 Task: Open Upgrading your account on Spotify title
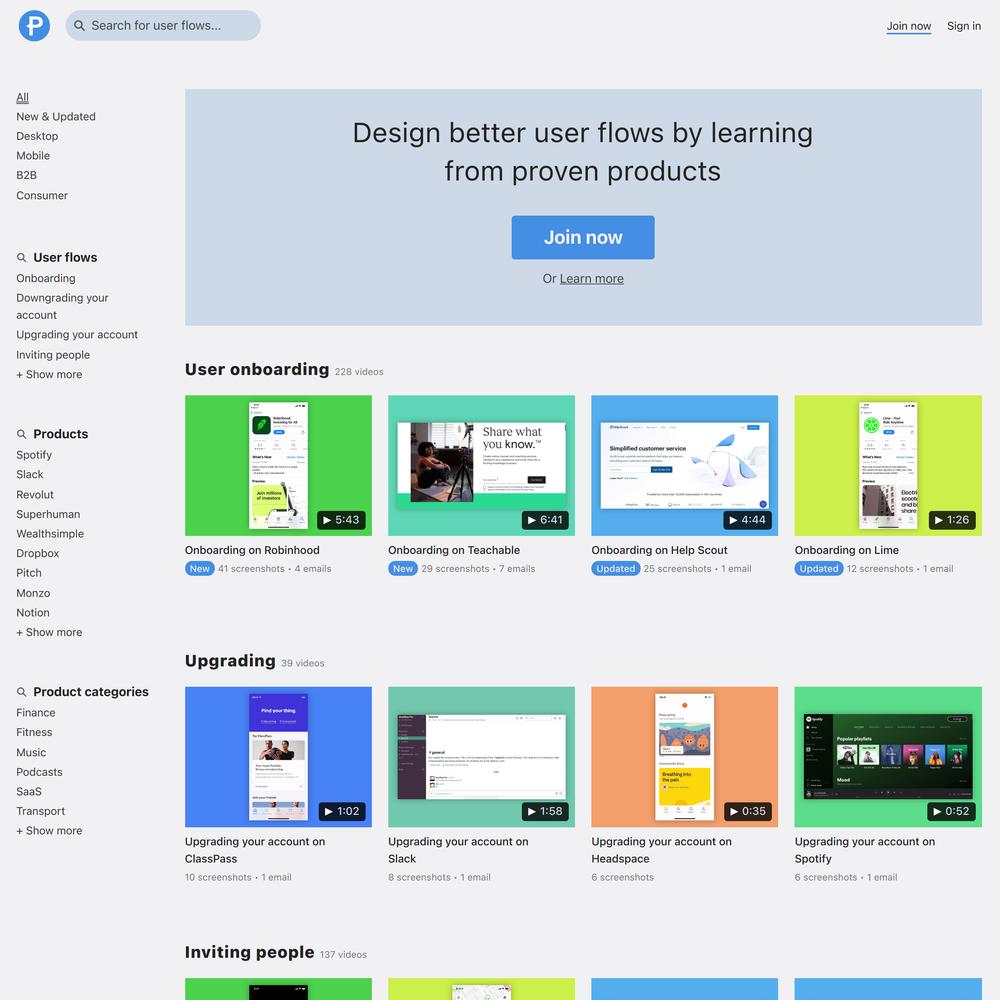coord(865,851)
